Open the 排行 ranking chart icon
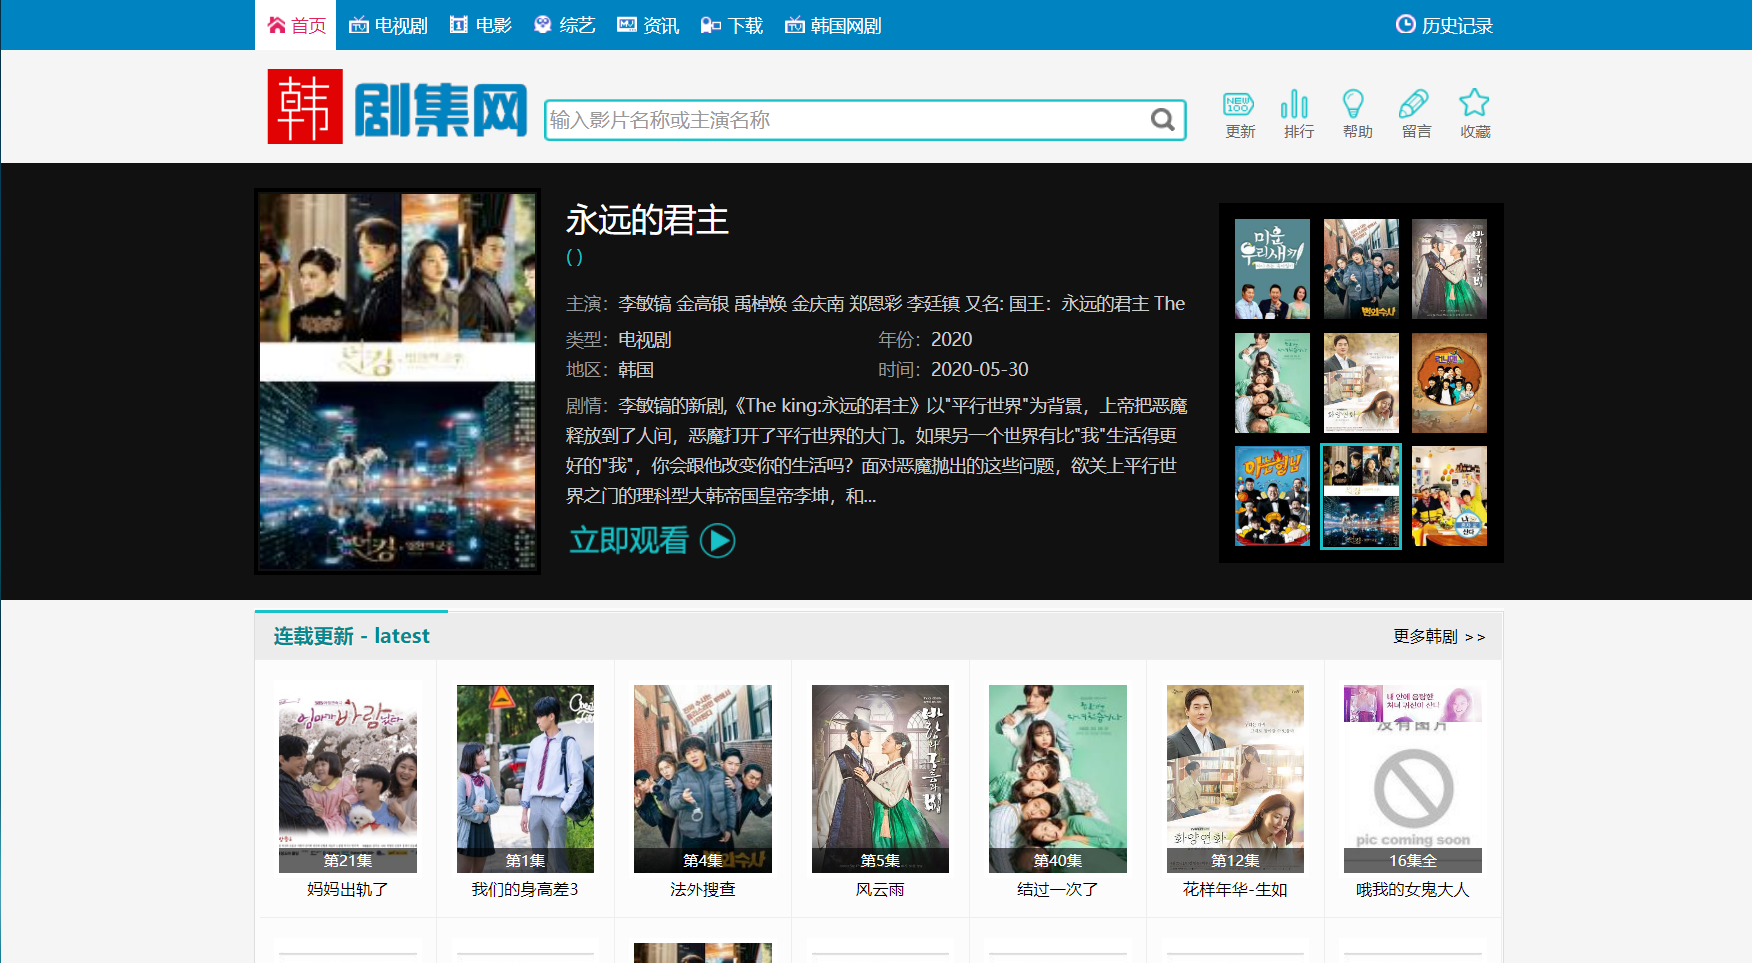Image resolution: width=1752 pixels, height=964 pixels. tap(1298, 114)
